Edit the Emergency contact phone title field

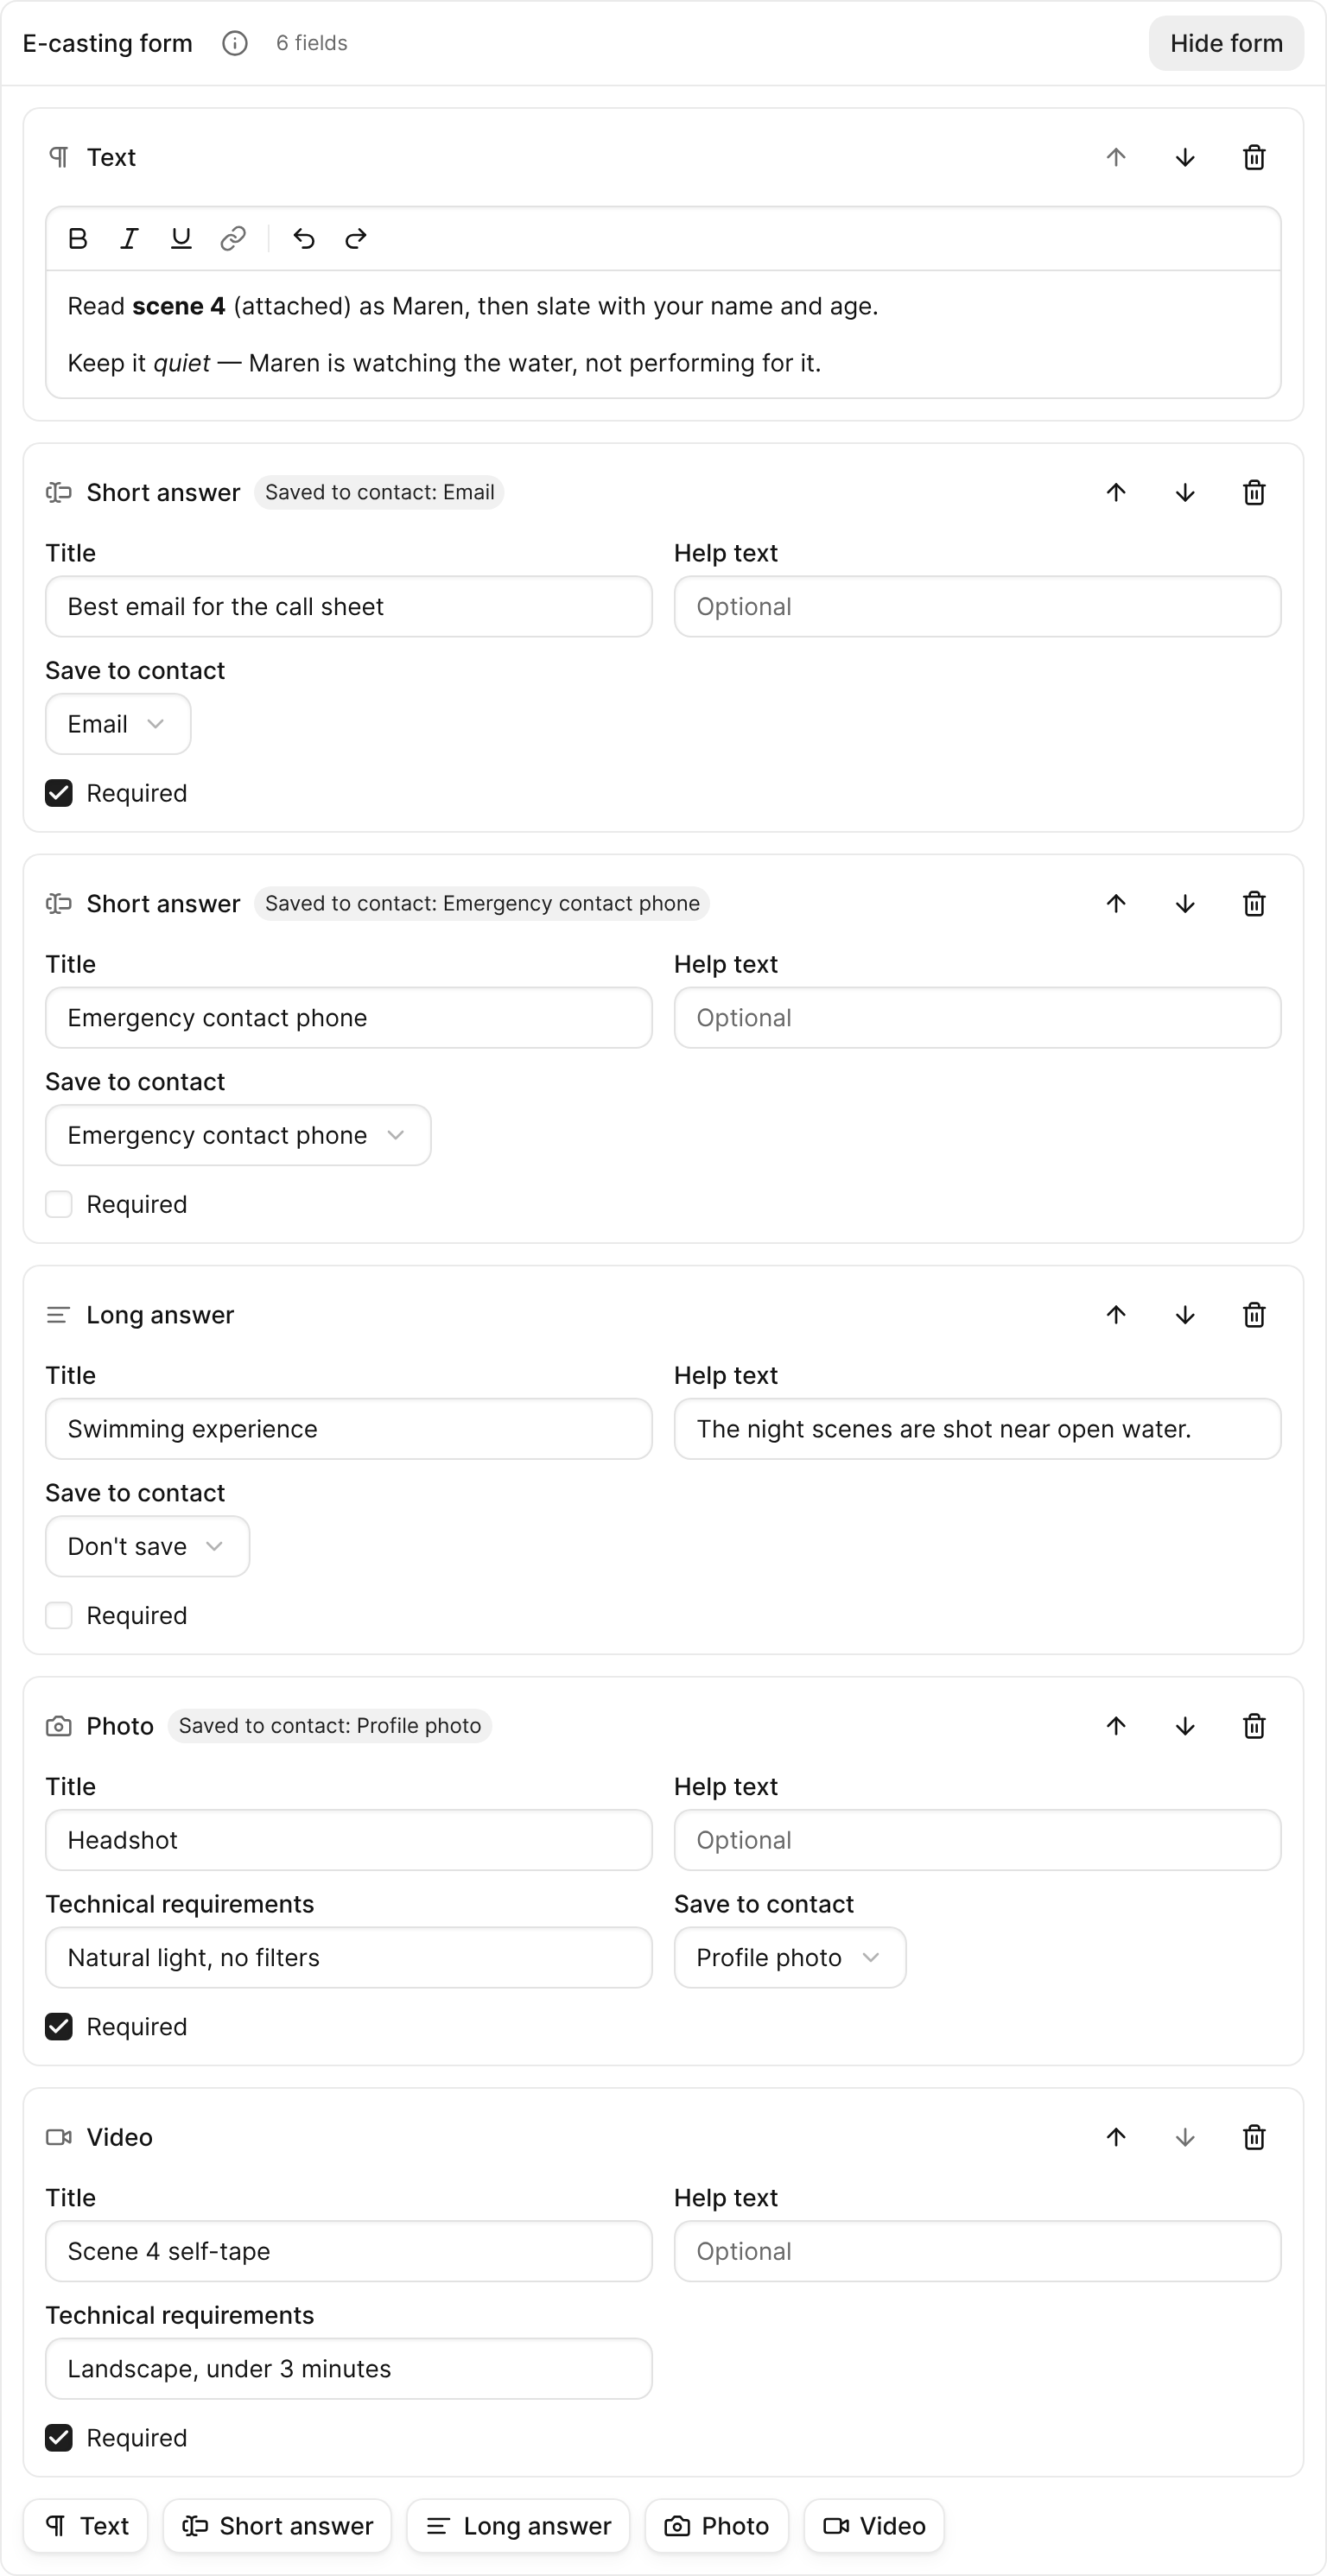click(349, 1017)
